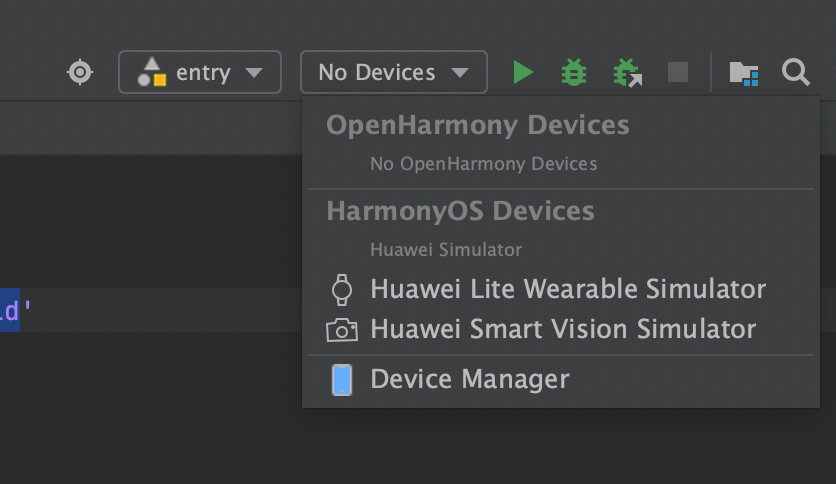Click the No Devices dropdown arrow

point(460,72)
